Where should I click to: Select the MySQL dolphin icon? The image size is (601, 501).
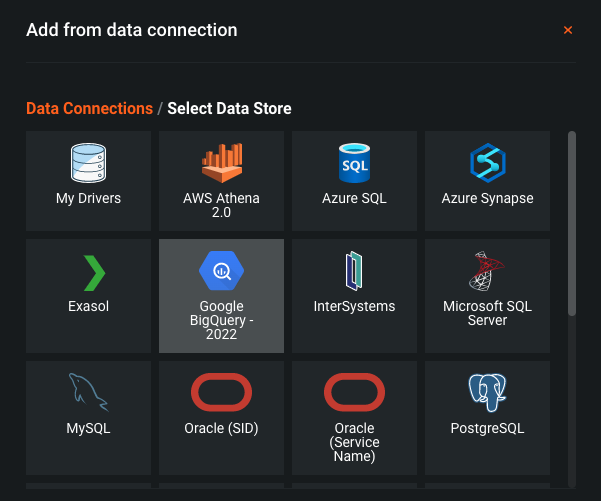point(89,392)
